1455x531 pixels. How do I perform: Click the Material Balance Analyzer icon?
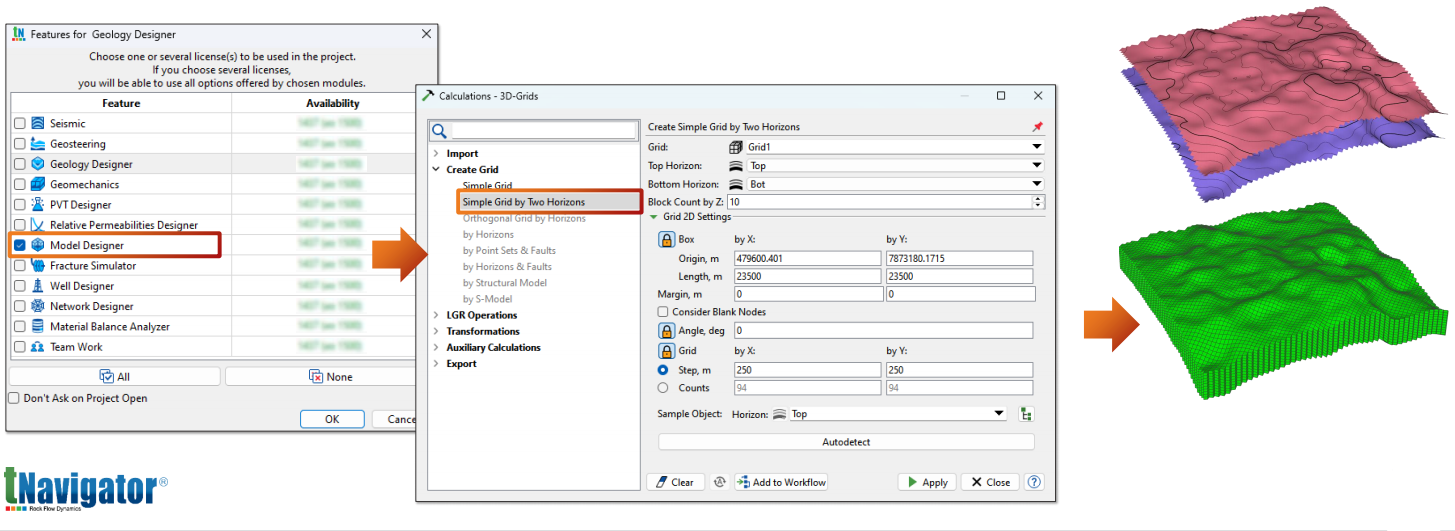(38, 327)
